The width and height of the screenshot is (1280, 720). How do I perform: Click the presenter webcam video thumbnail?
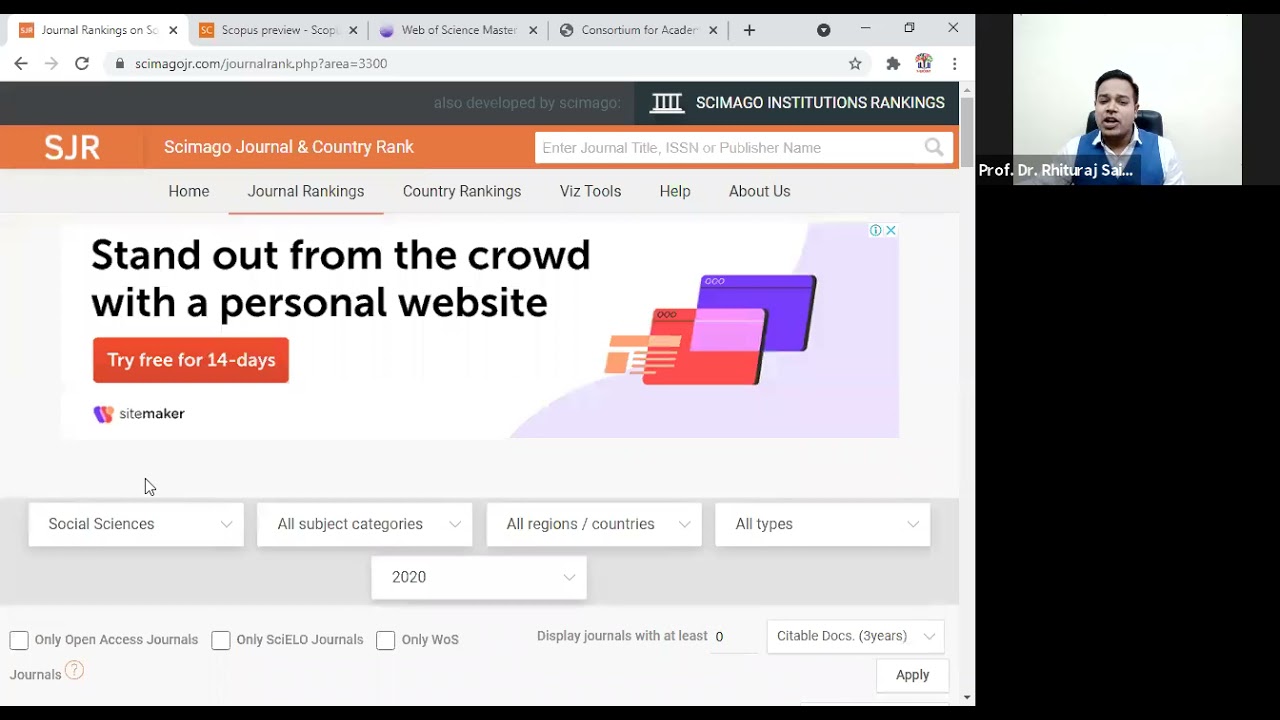pyautogui.click(x=1127, y=99)
